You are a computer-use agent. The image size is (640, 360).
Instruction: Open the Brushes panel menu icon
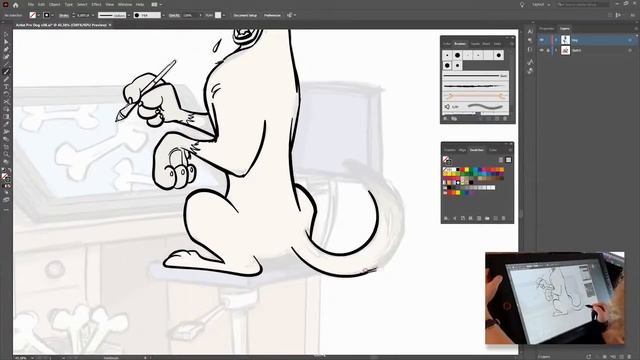512,44
